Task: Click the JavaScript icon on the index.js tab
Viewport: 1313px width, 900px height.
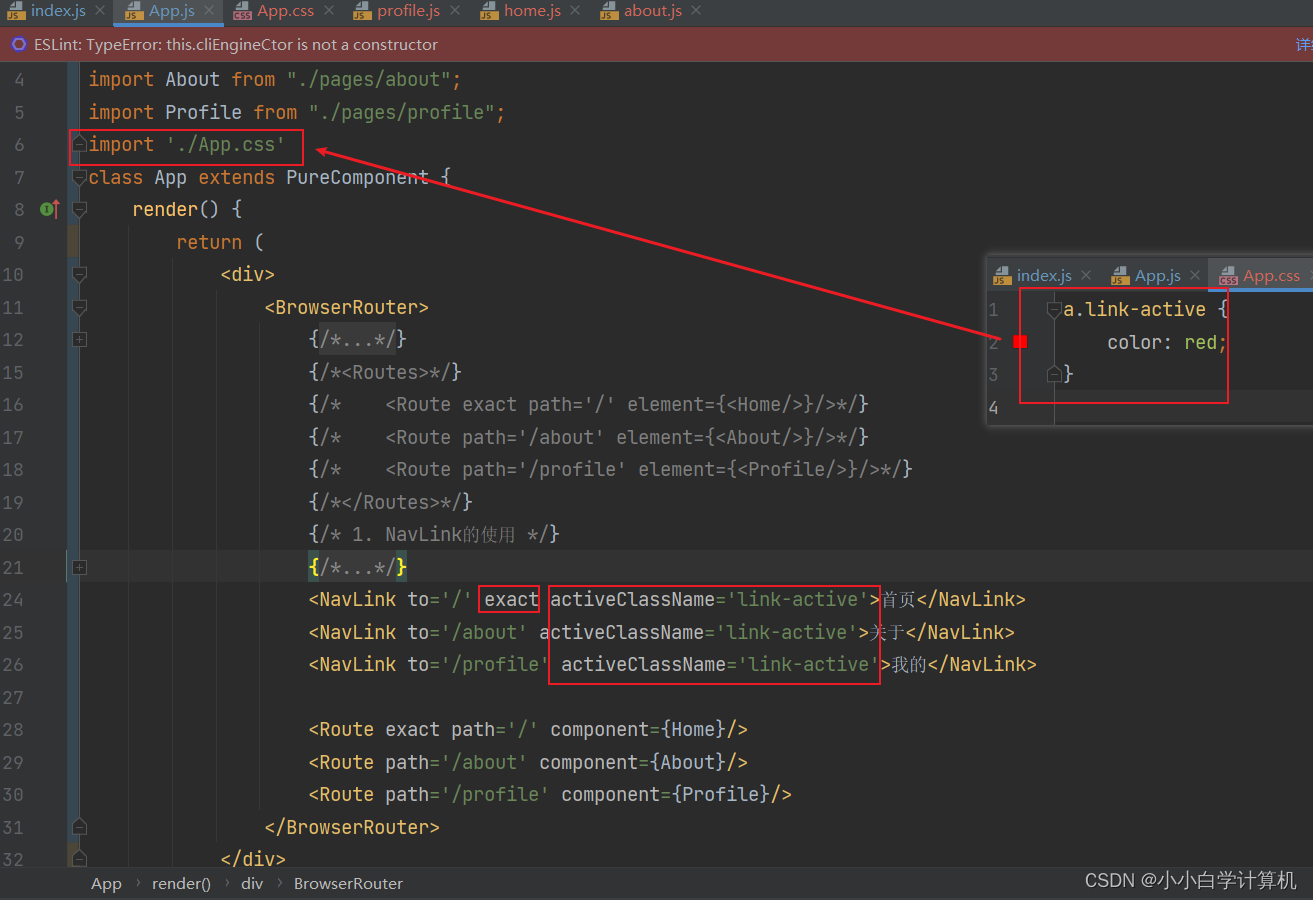Action: [15, 13]
